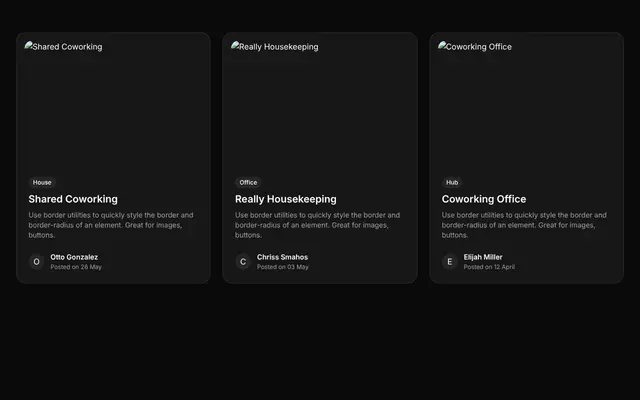Click the 'Posted on 26 May' date
The height and width of the screenshot is (400, 640).
coord(76,267)
